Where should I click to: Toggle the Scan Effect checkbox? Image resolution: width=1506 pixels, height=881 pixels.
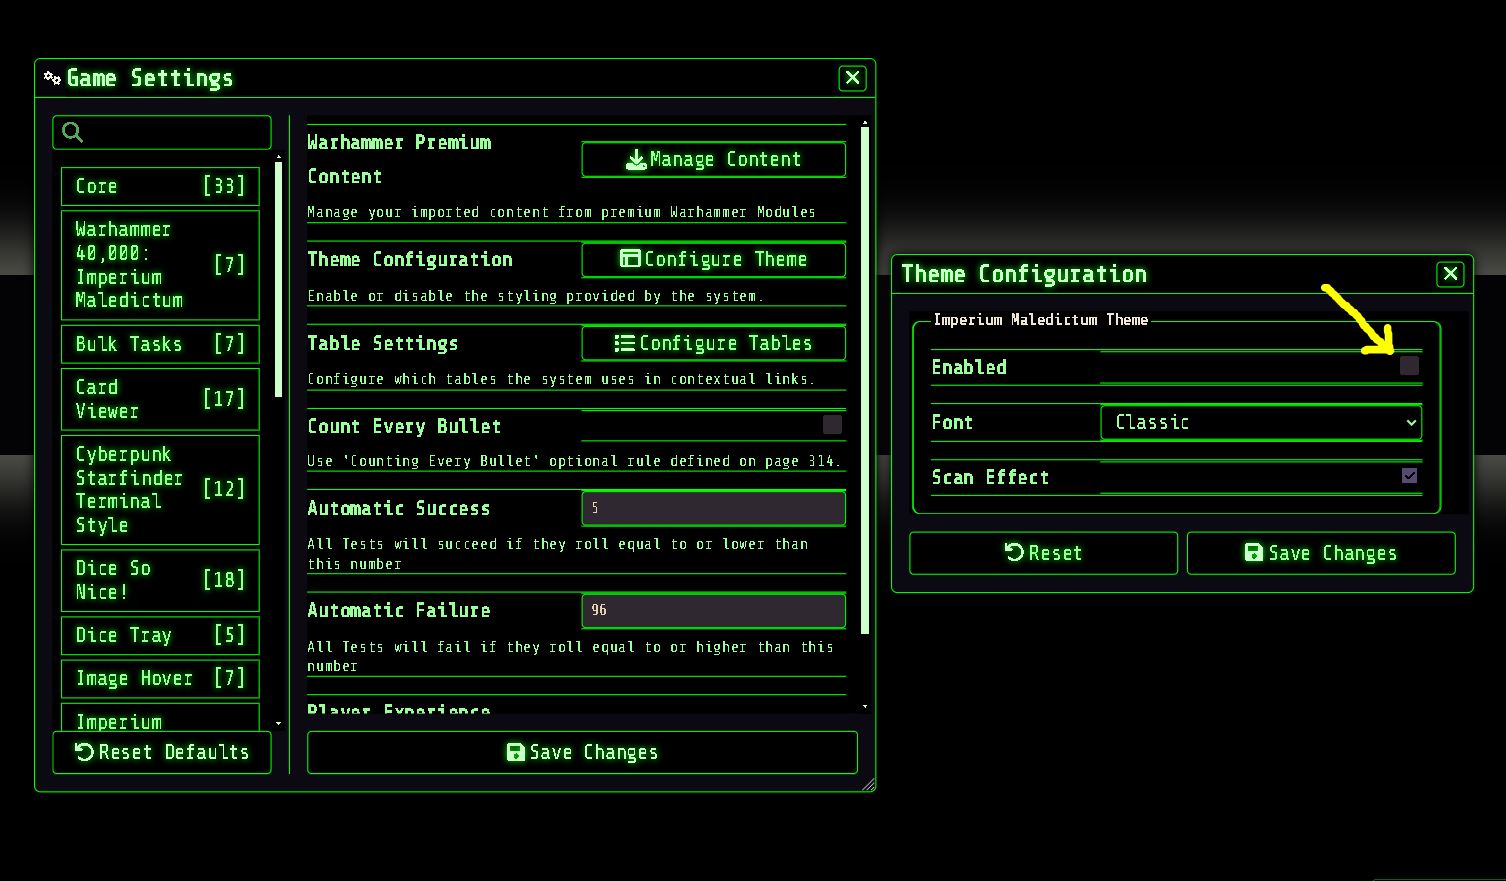pyautogui.click(x=1409, y=476)
